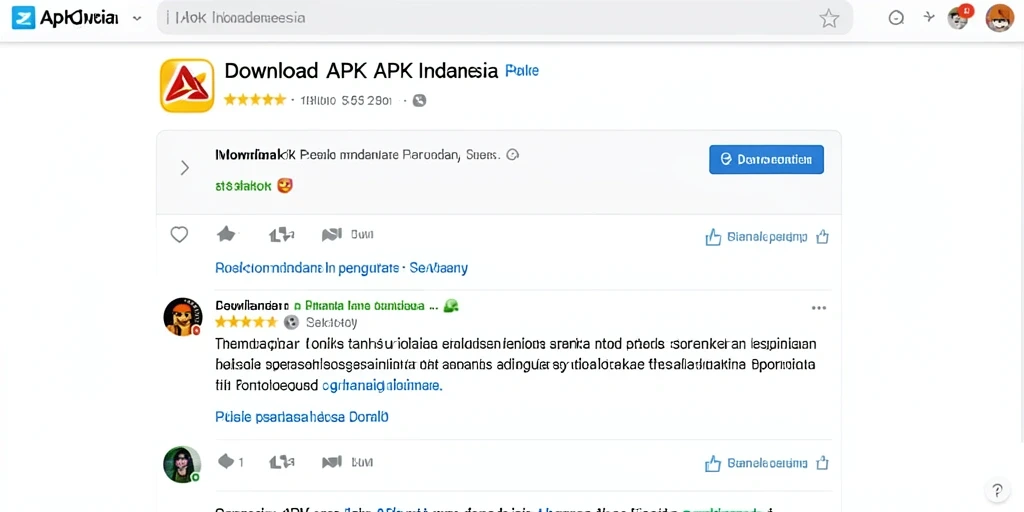This screenshot has width=1024, height=512.
Task: Click the green 'atsalakok' text
Action: click(x=243, y=186)
